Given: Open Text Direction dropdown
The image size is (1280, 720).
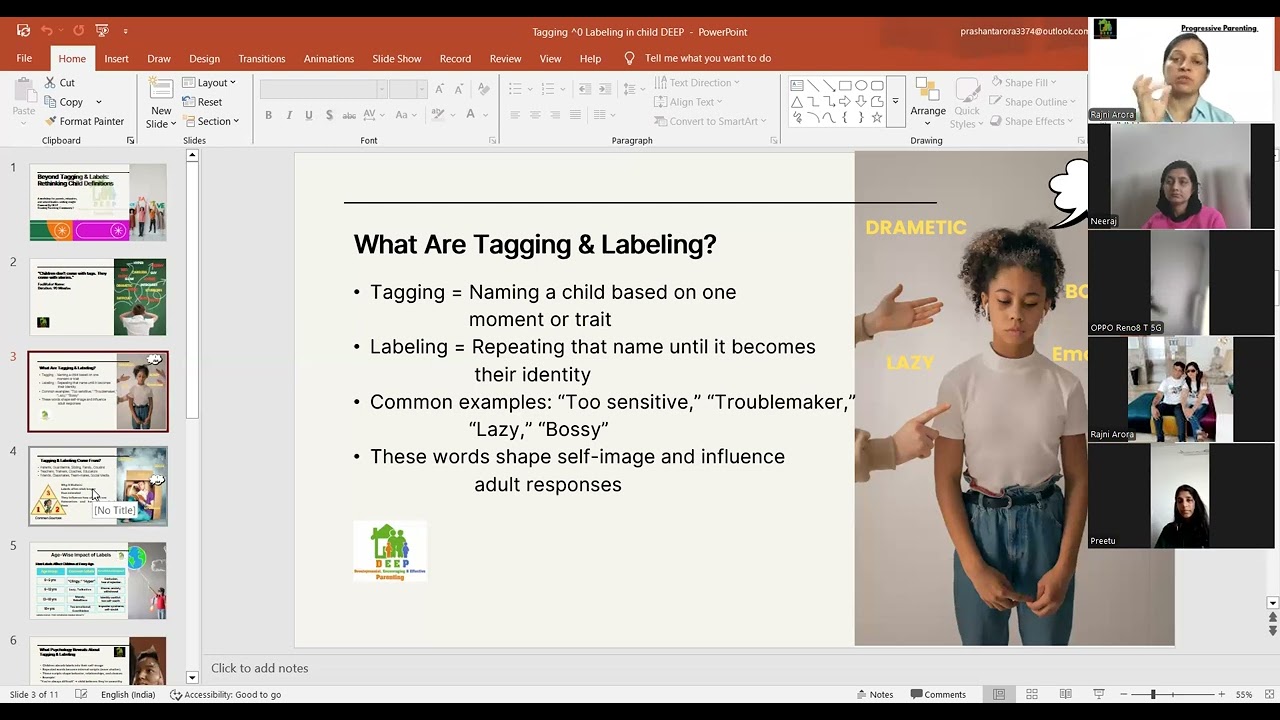Looking at the screenshot, I should click(x=696, y=83).
